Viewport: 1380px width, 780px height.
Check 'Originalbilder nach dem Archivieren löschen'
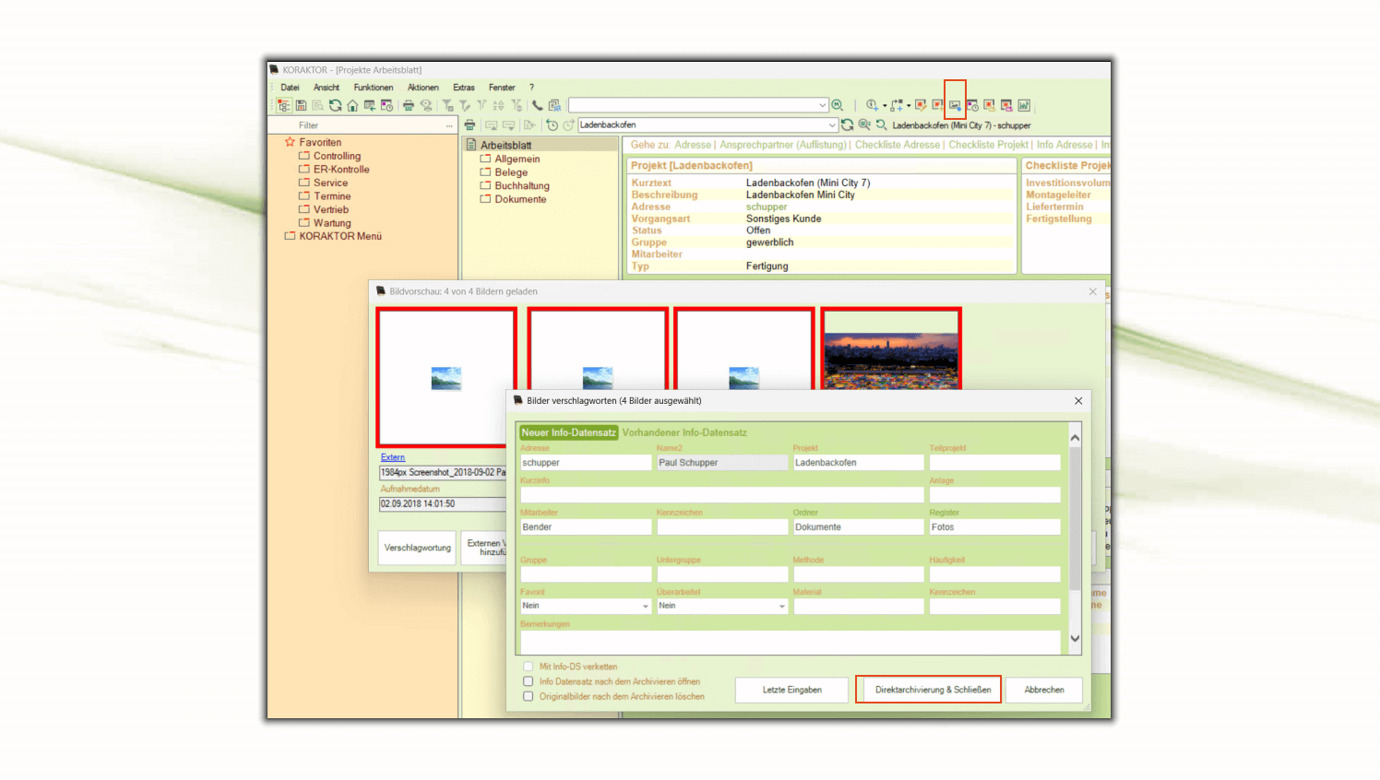point(528,696)
